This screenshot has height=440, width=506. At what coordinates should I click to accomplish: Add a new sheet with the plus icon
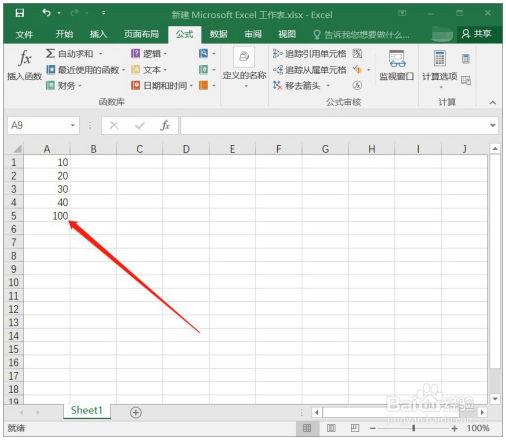coord(135,413)
